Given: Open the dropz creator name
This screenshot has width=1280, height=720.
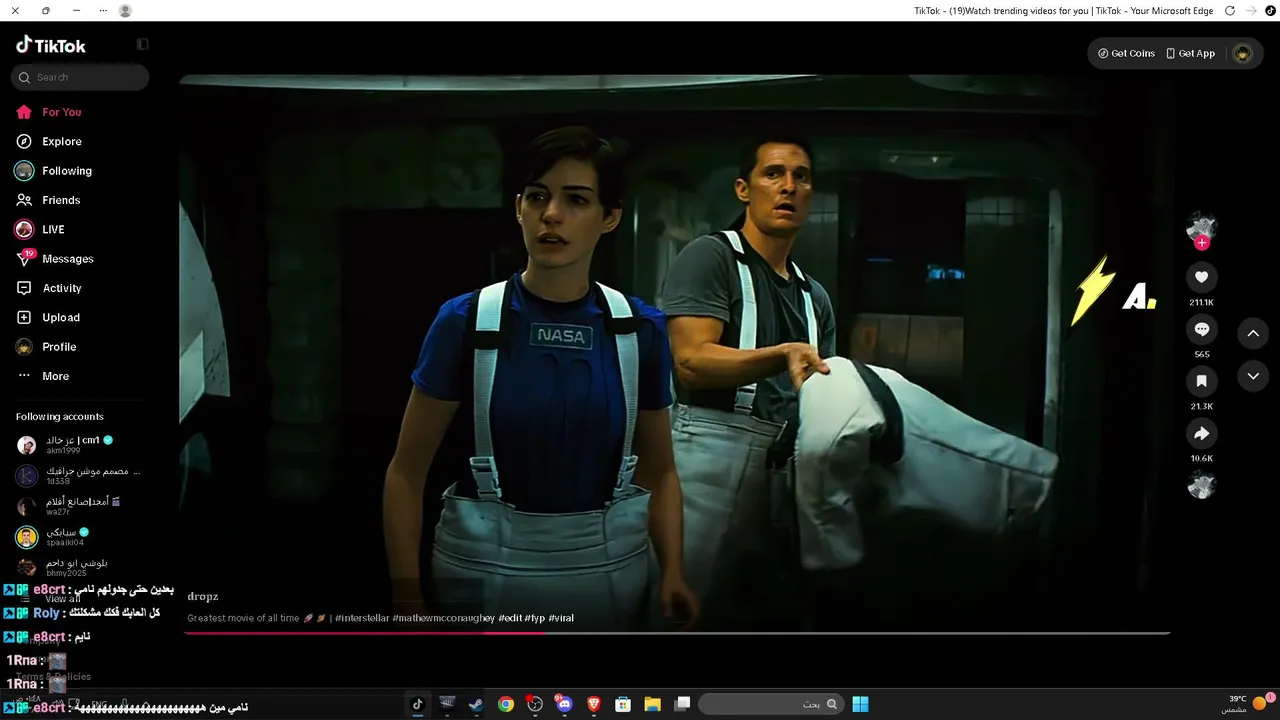Looking at the screenshot, I should click(x=203, y=597).
